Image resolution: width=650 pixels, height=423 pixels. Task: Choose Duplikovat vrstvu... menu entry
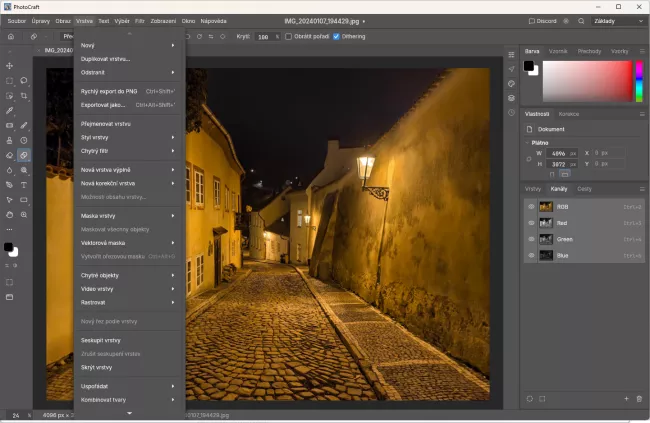pyautogui.click(x=128, y=59)
